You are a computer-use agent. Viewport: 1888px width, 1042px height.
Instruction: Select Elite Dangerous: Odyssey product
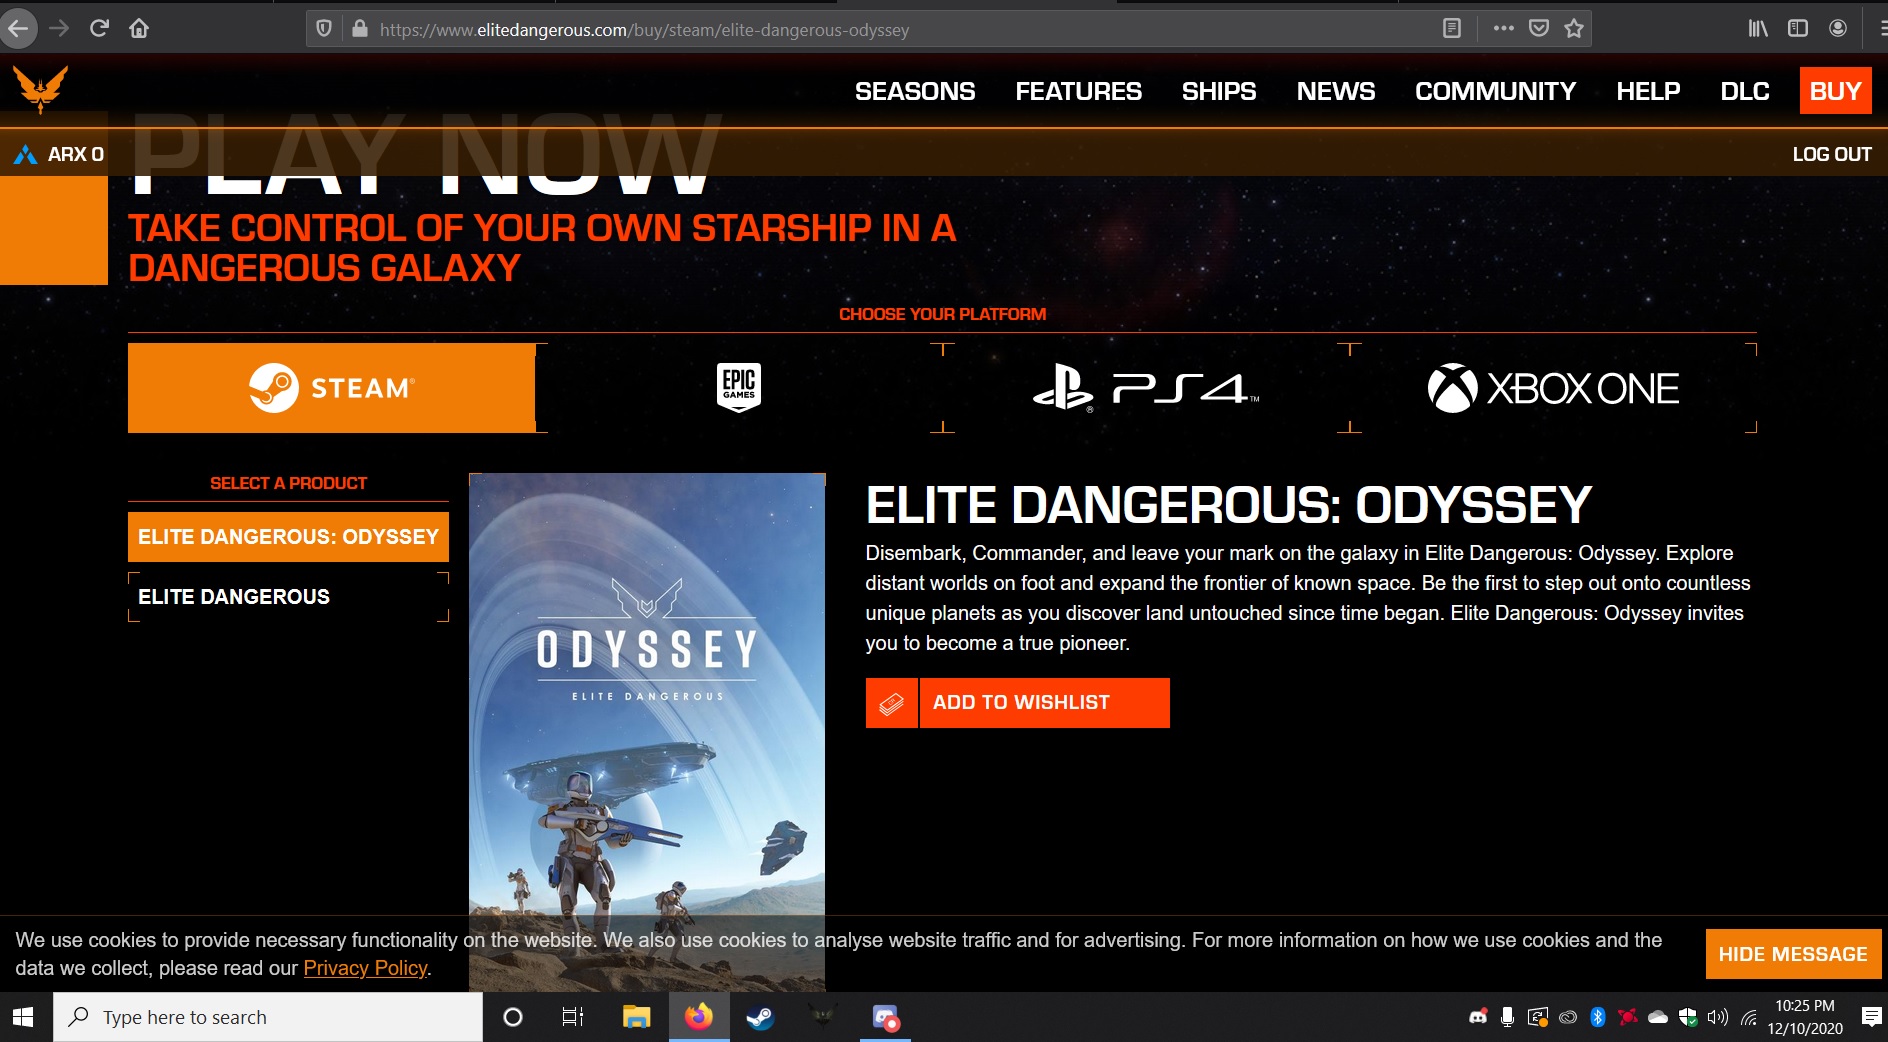point(288,537)
